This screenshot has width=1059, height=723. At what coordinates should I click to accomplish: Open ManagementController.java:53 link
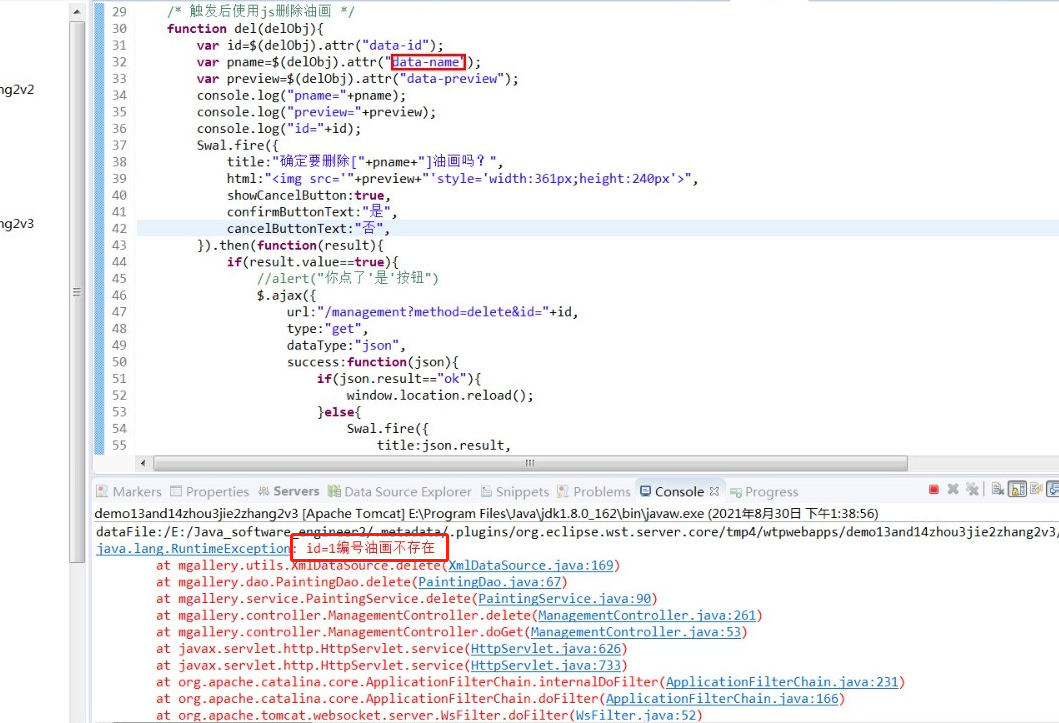[636, 633]
